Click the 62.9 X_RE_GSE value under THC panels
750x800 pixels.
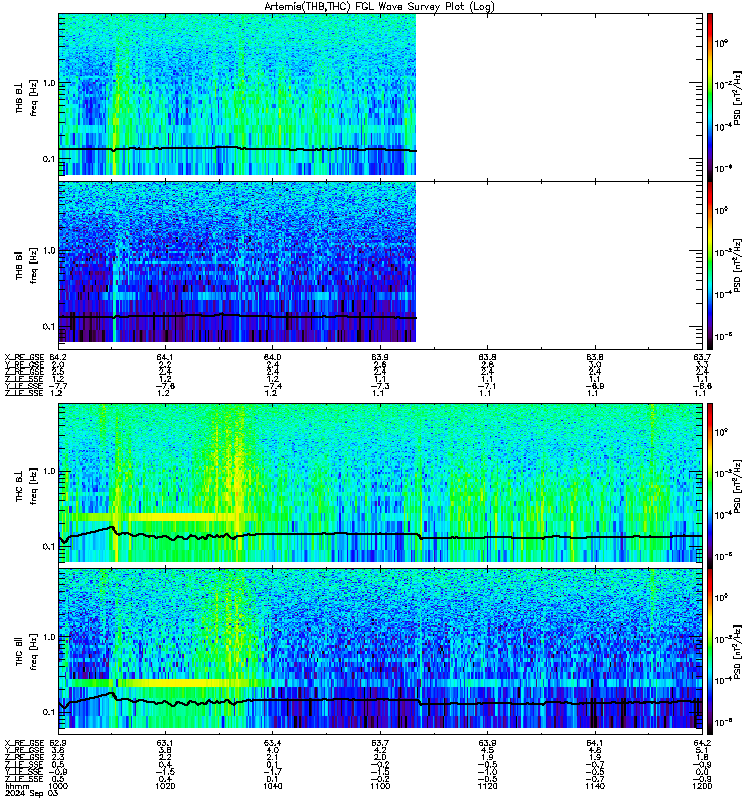(x=57, y=743)
